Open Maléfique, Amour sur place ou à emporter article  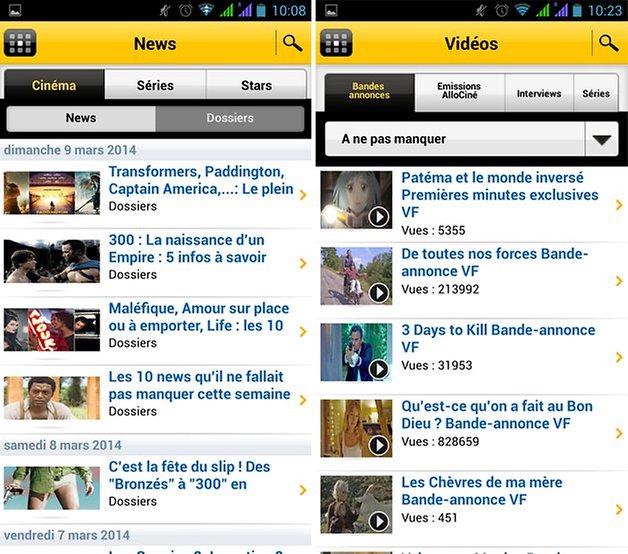pyautogui.click(x=199, y=317)
